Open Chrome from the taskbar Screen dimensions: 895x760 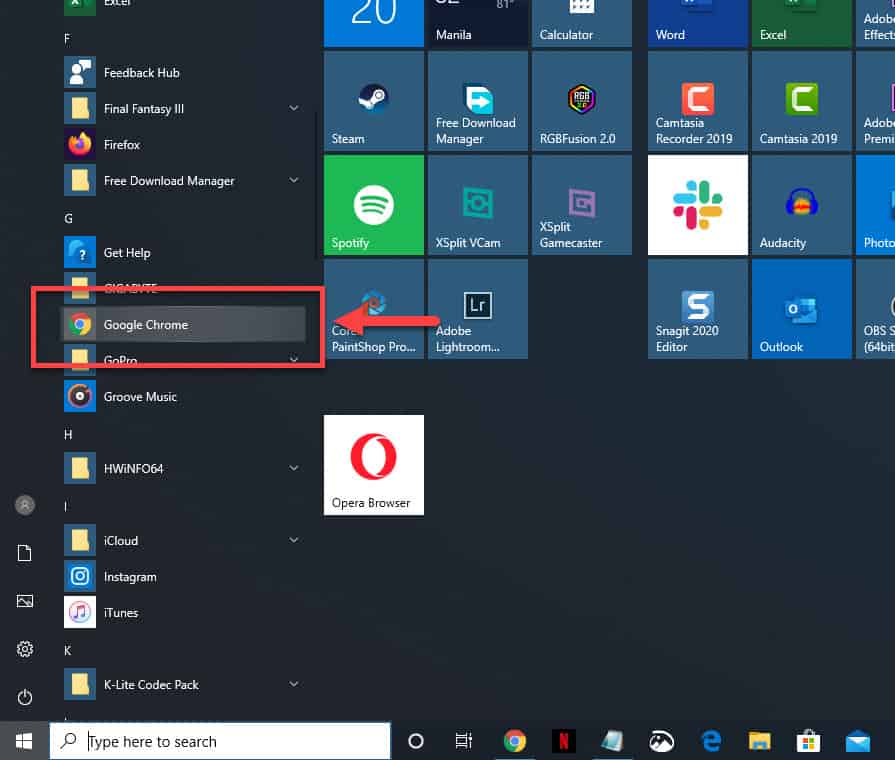click(x=515, y=741)
